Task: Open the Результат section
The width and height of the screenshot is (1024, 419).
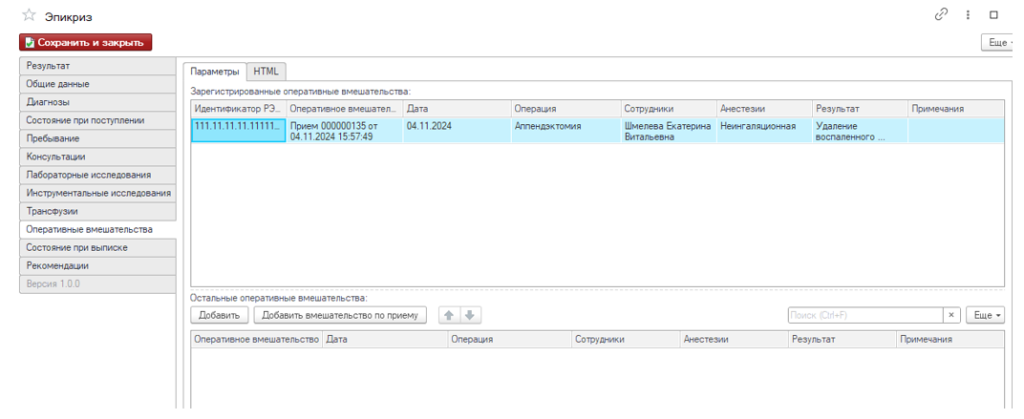Action: click(98, 66)
